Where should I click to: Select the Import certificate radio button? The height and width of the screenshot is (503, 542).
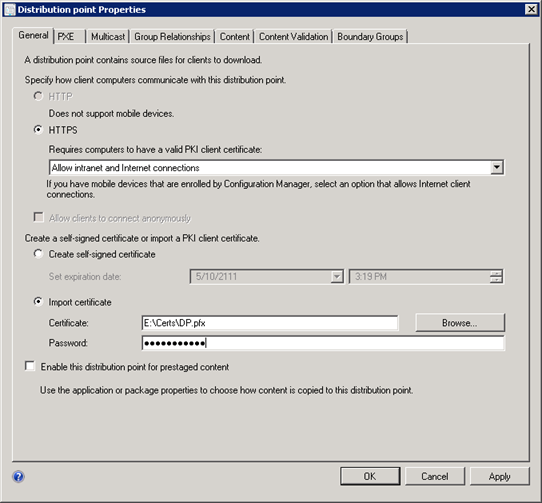click(38, 301)
